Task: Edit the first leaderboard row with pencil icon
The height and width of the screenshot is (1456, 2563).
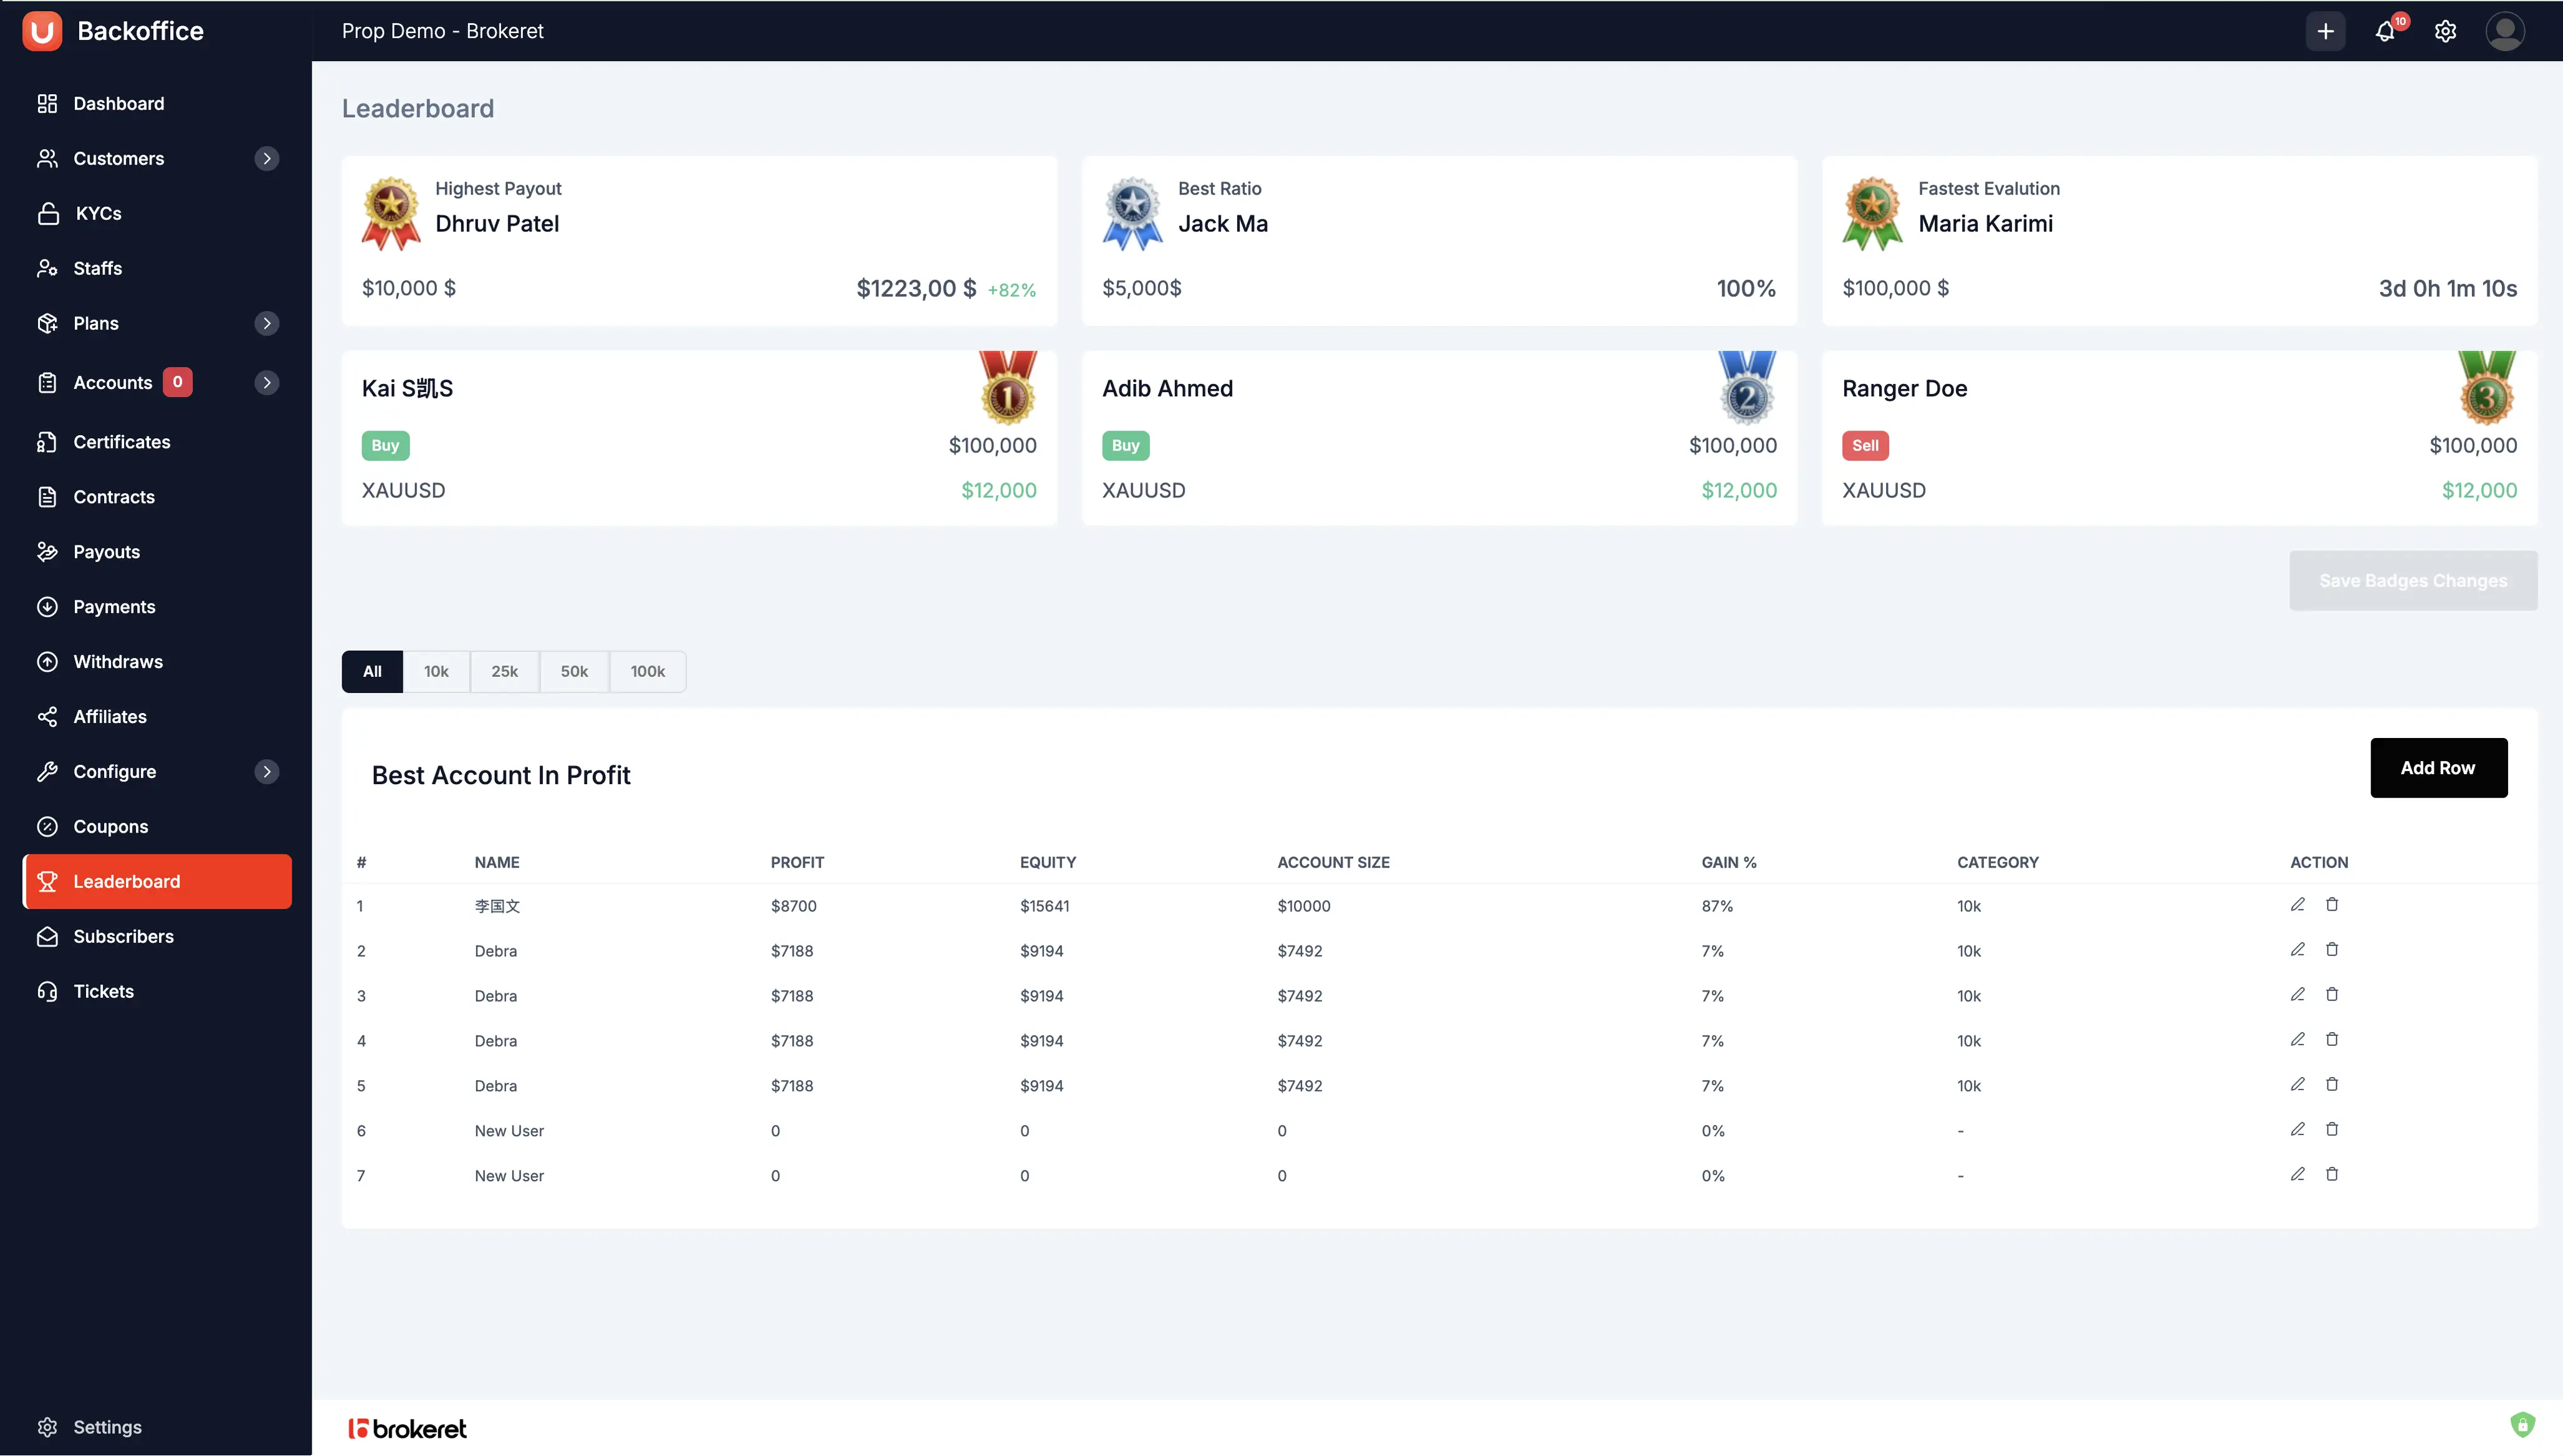Action: (x=2298, y=904)
